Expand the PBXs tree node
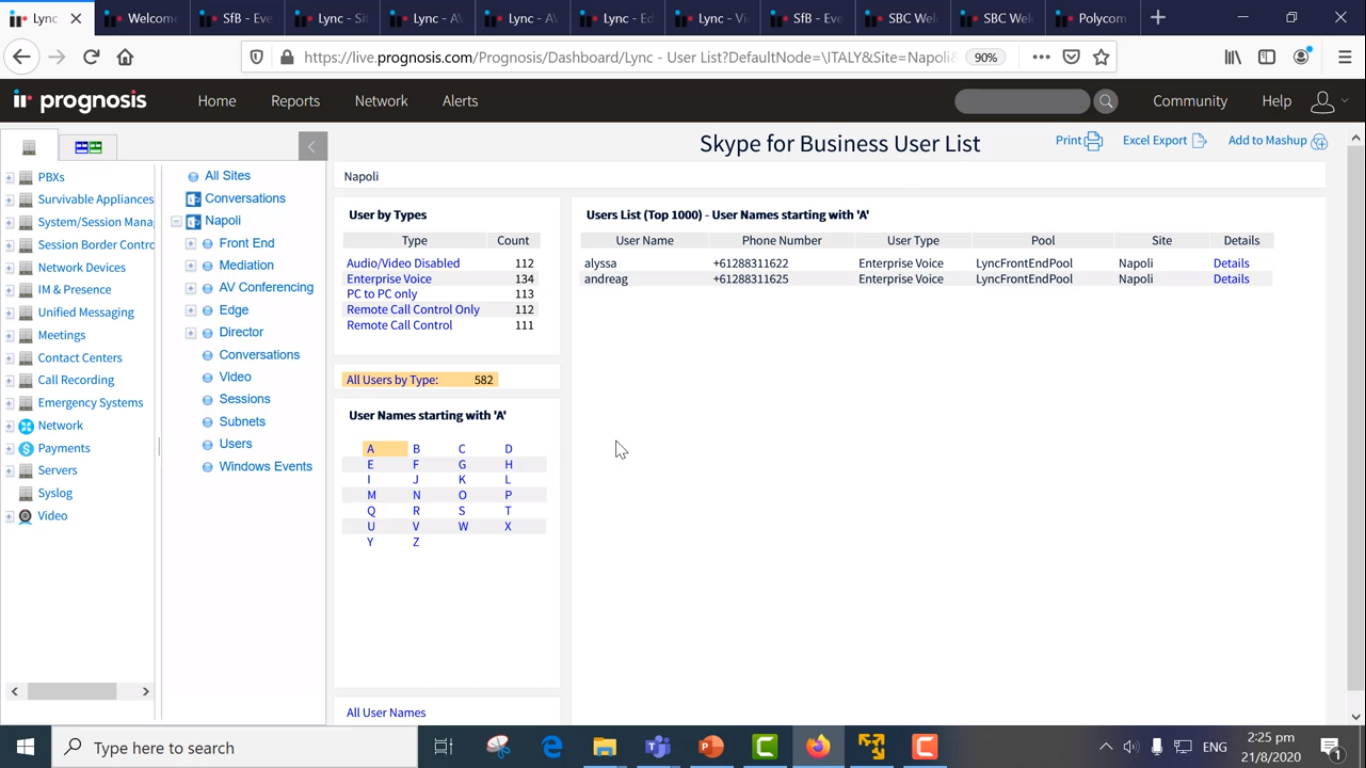 click(9, 178)
